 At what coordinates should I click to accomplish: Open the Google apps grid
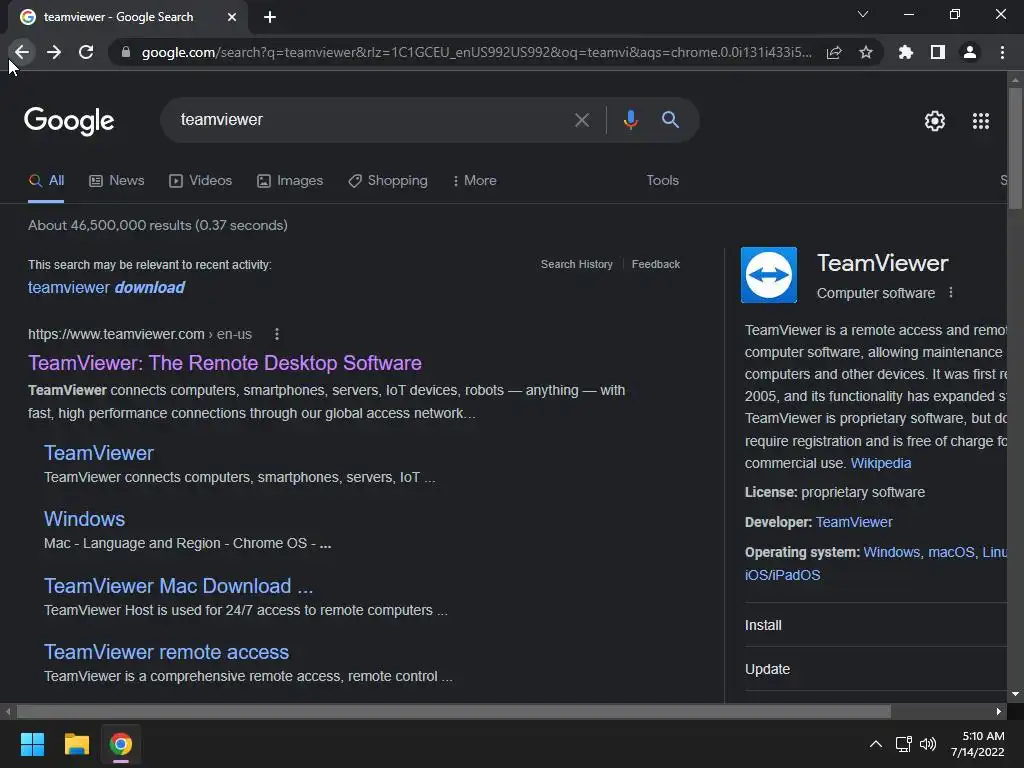[x=981, y=121]
